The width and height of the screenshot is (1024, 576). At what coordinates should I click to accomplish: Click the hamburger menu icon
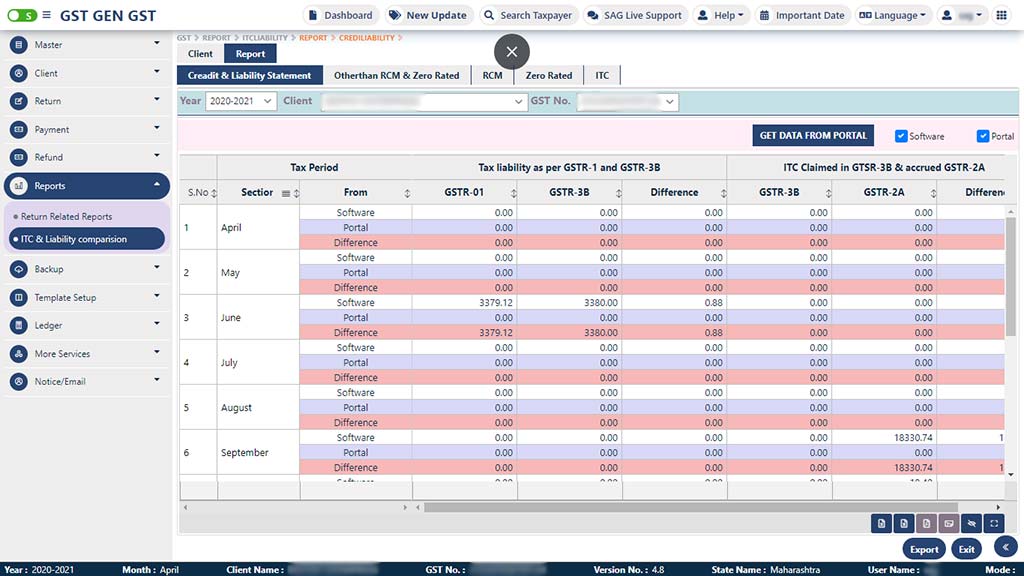(x=47, y=15)
